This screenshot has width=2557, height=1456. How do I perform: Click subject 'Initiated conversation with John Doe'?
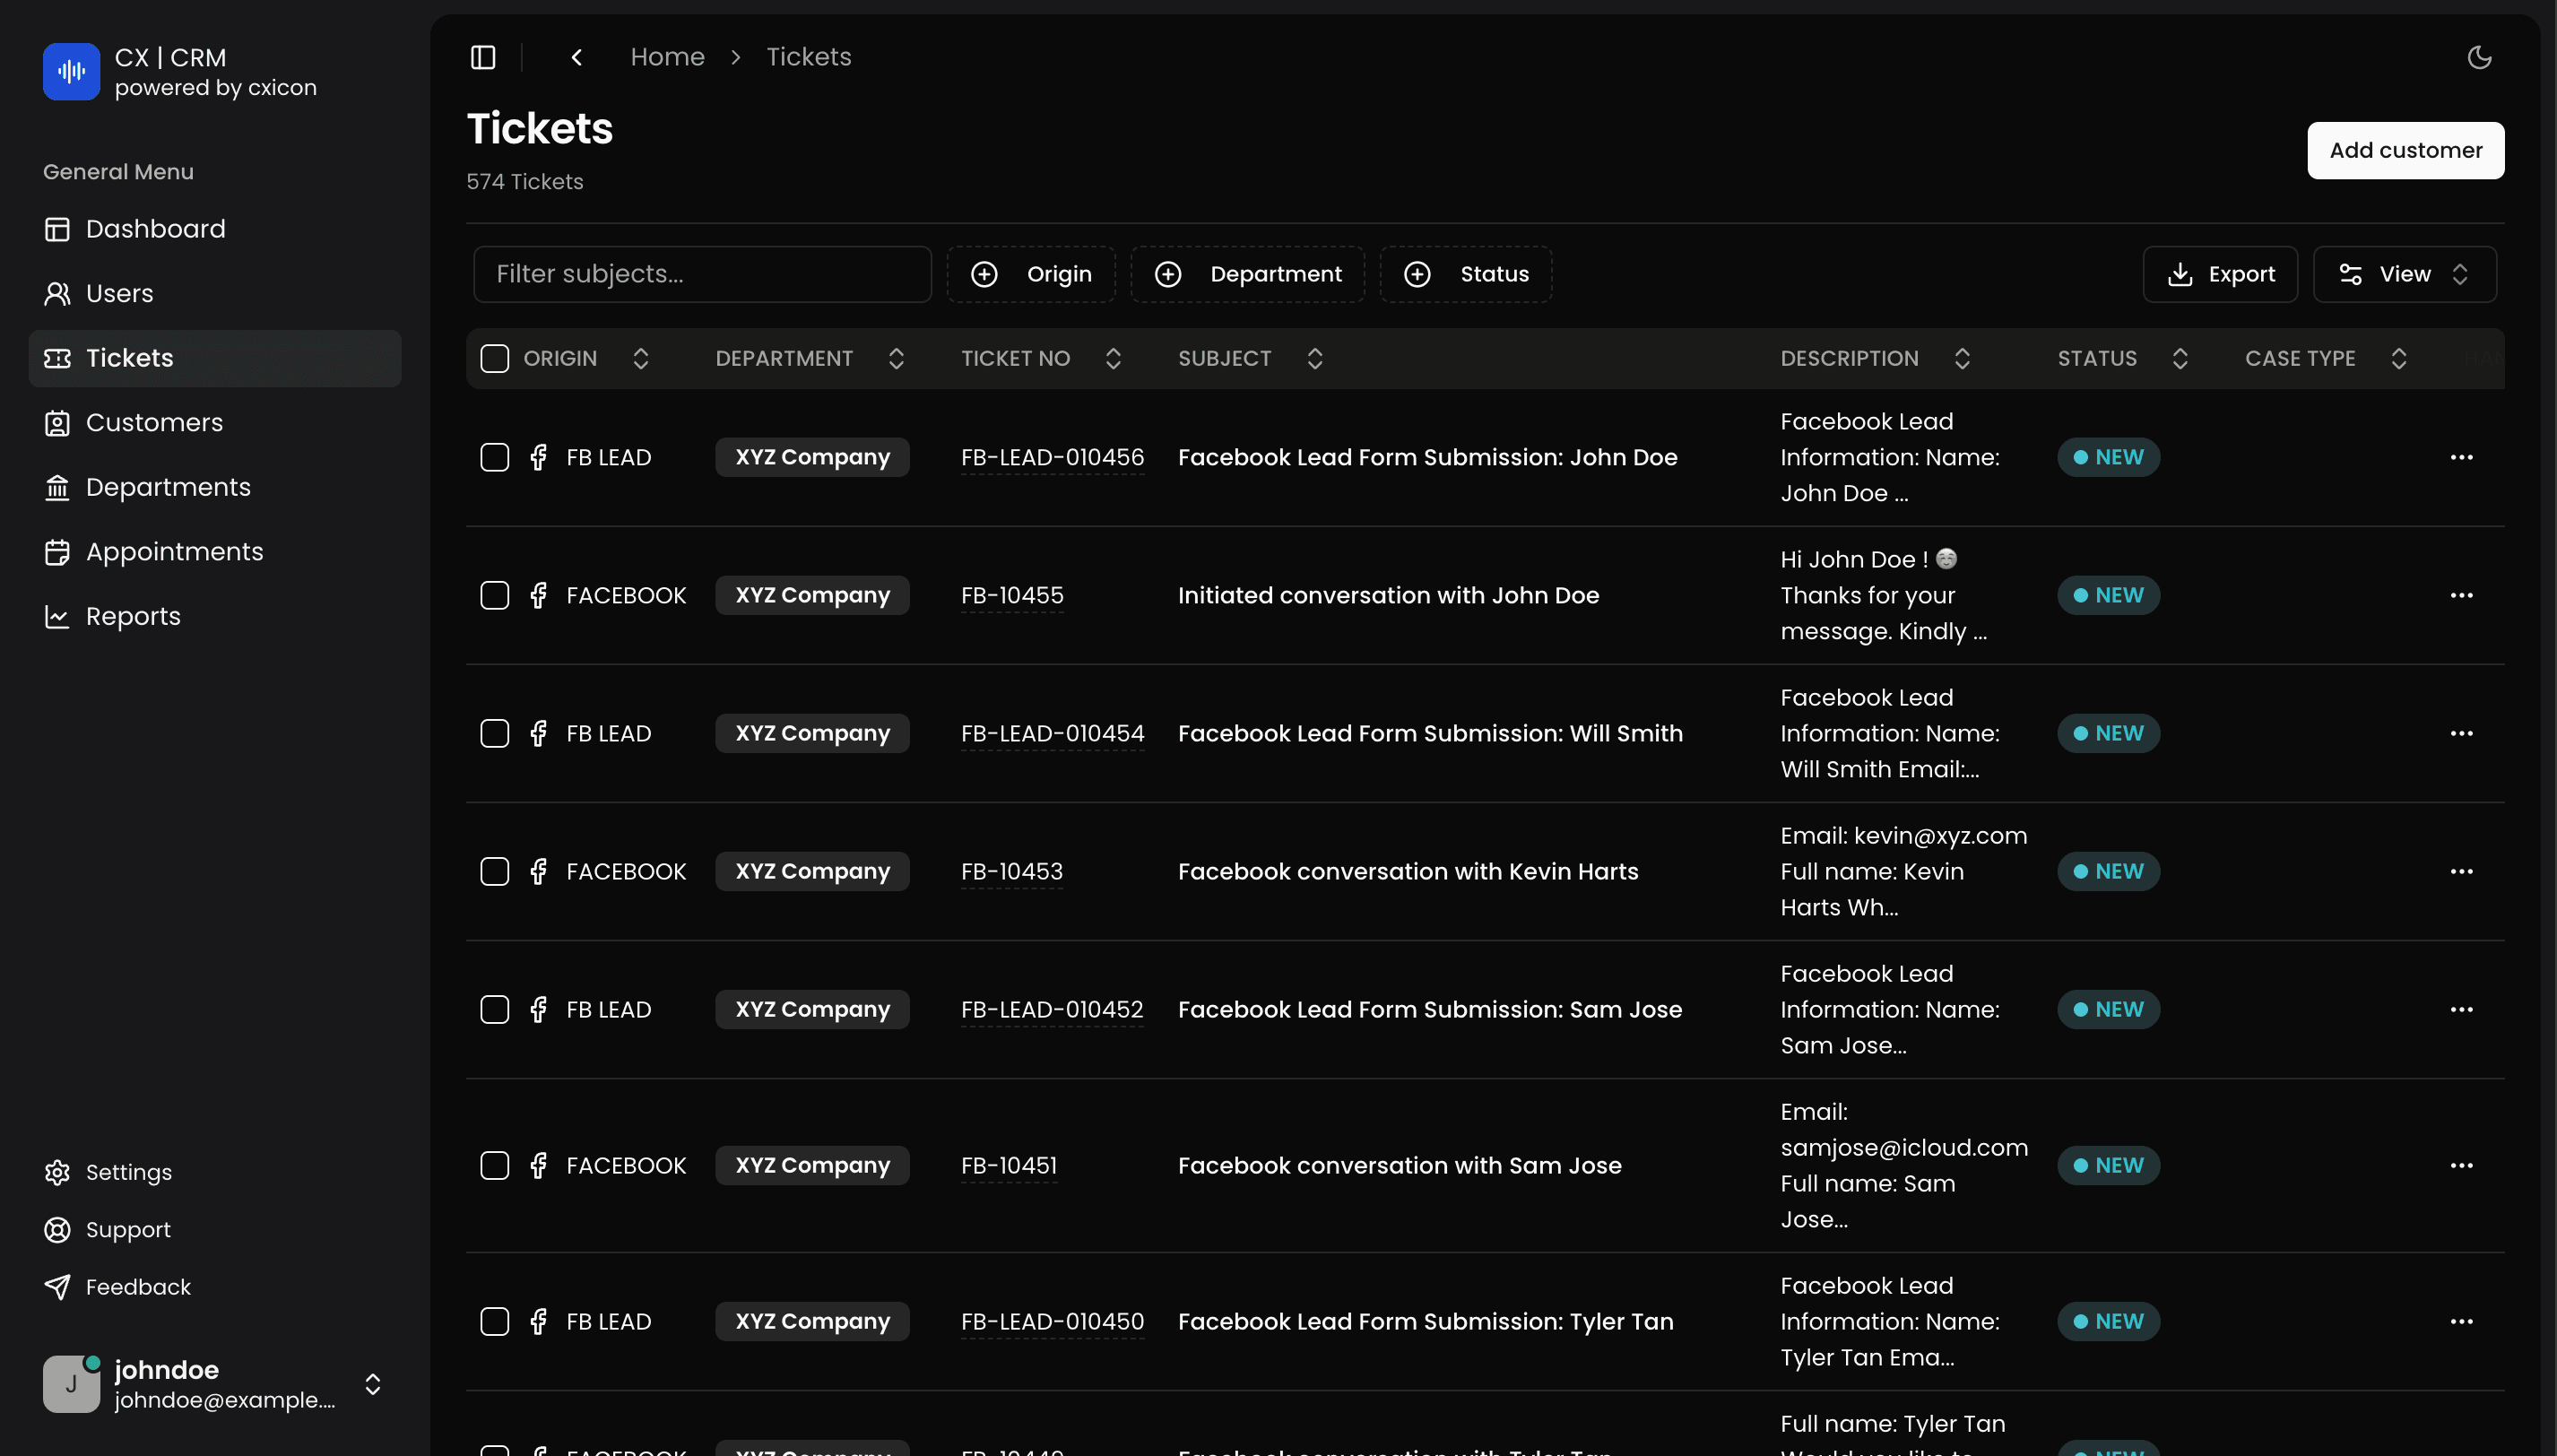(x=1388, y=595)
